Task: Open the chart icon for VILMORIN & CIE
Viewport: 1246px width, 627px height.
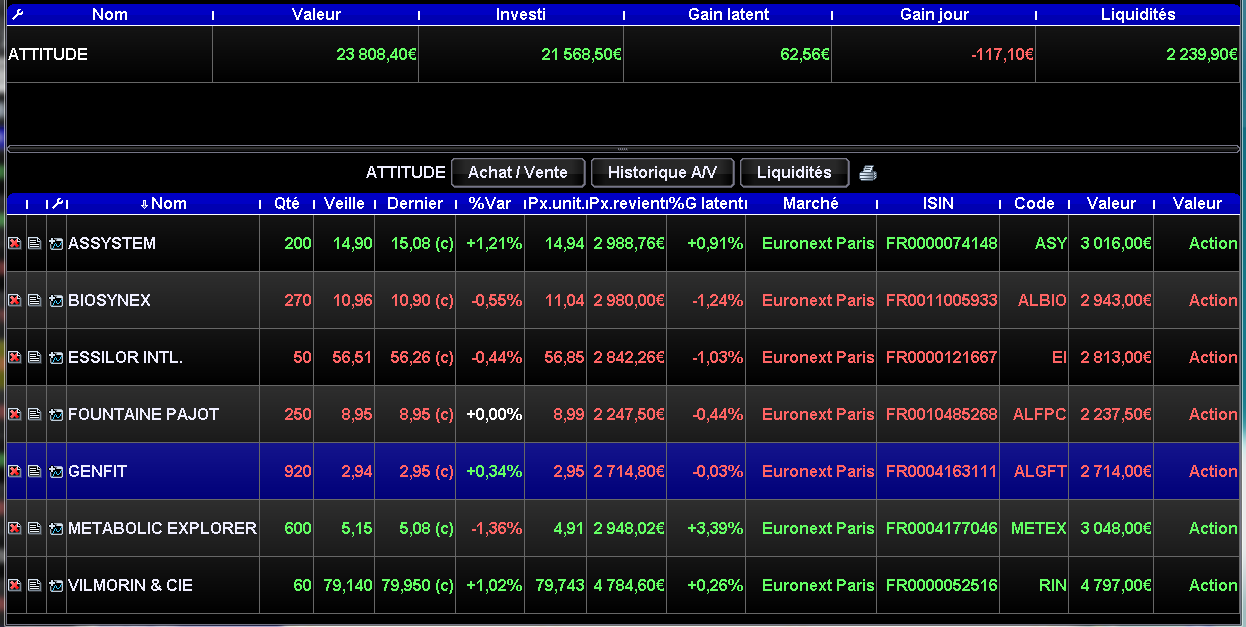Action: 56,585
